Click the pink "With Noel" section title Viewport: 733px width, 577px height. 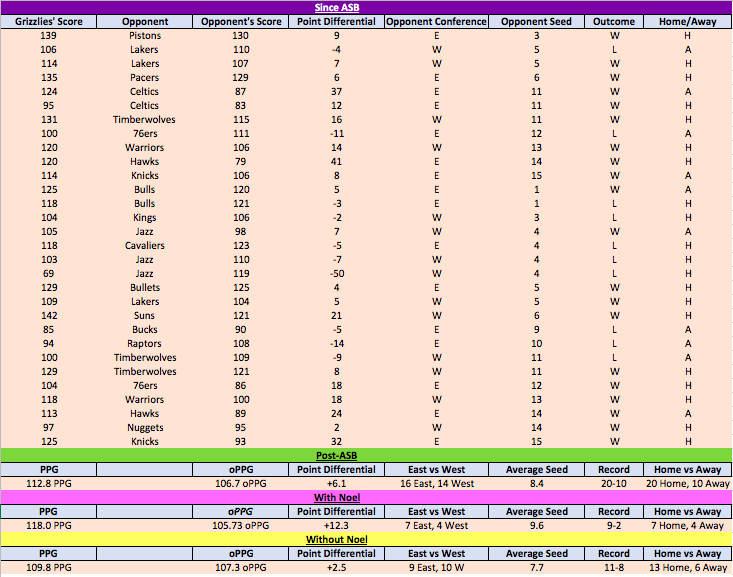(x=337, y=498)
